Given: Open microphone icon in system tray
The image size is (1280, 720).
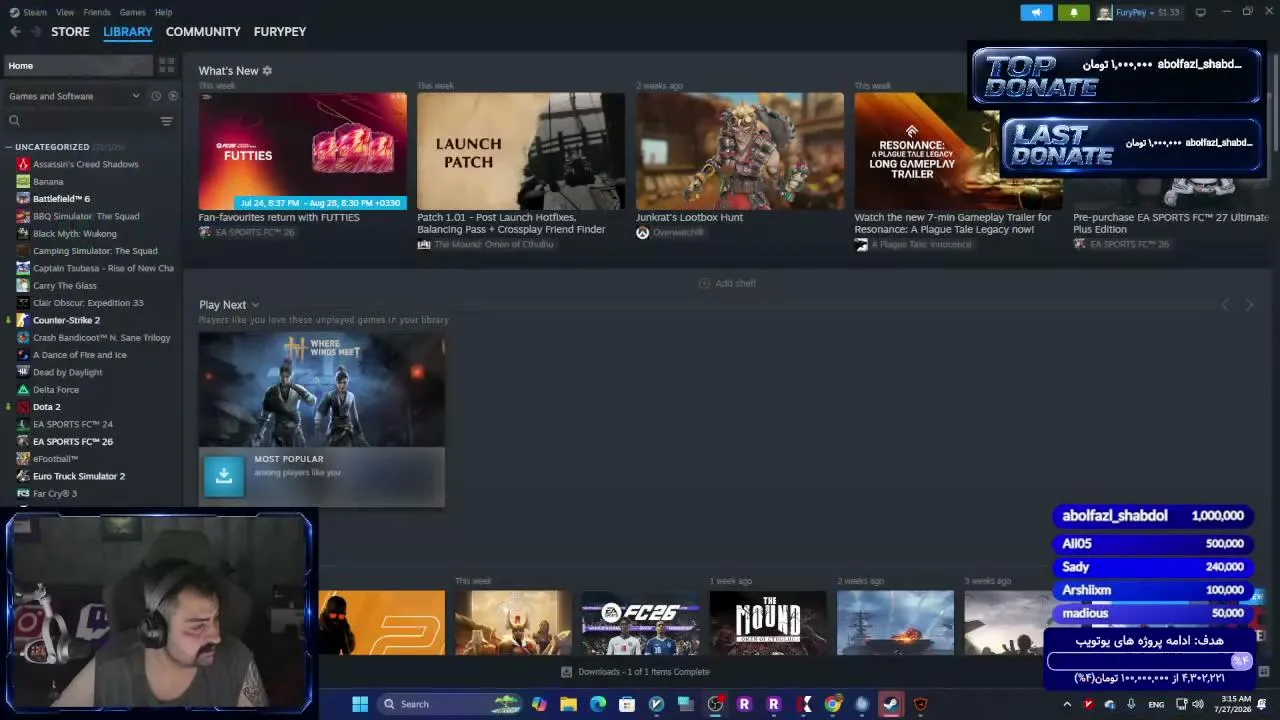Looking at the screenshot, I should point(1131,704).
